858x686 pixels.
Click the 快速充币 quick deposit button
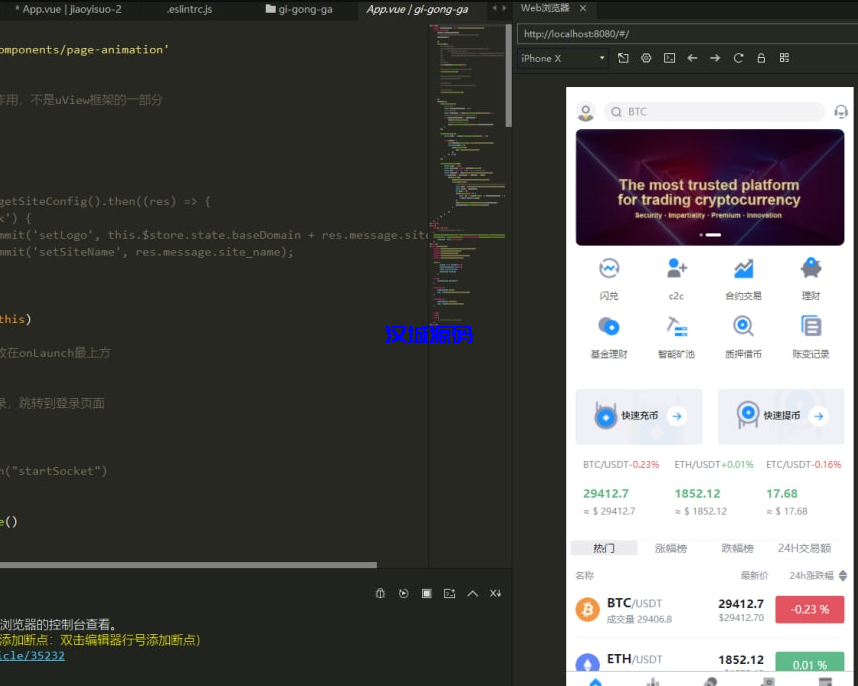639,416
